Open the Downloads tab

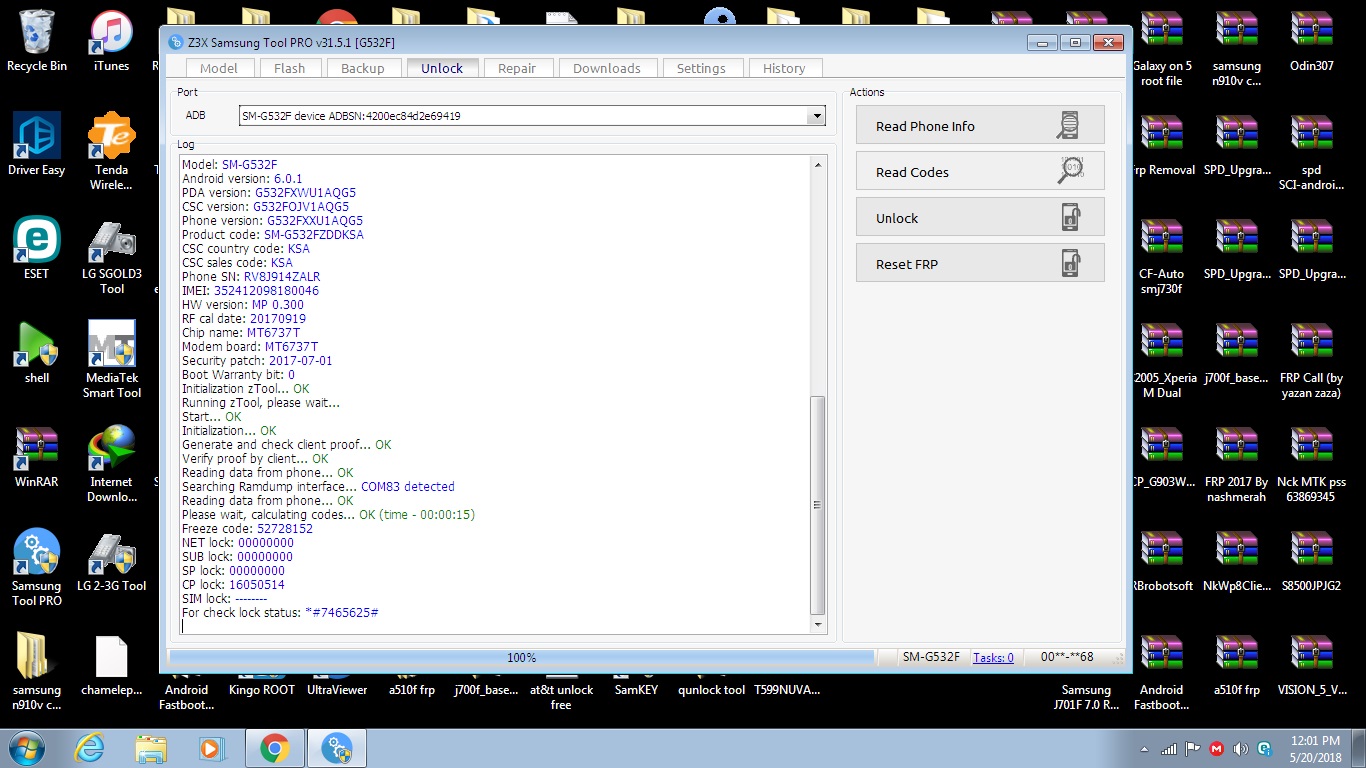pyautogui.click(x=607, y=68)
